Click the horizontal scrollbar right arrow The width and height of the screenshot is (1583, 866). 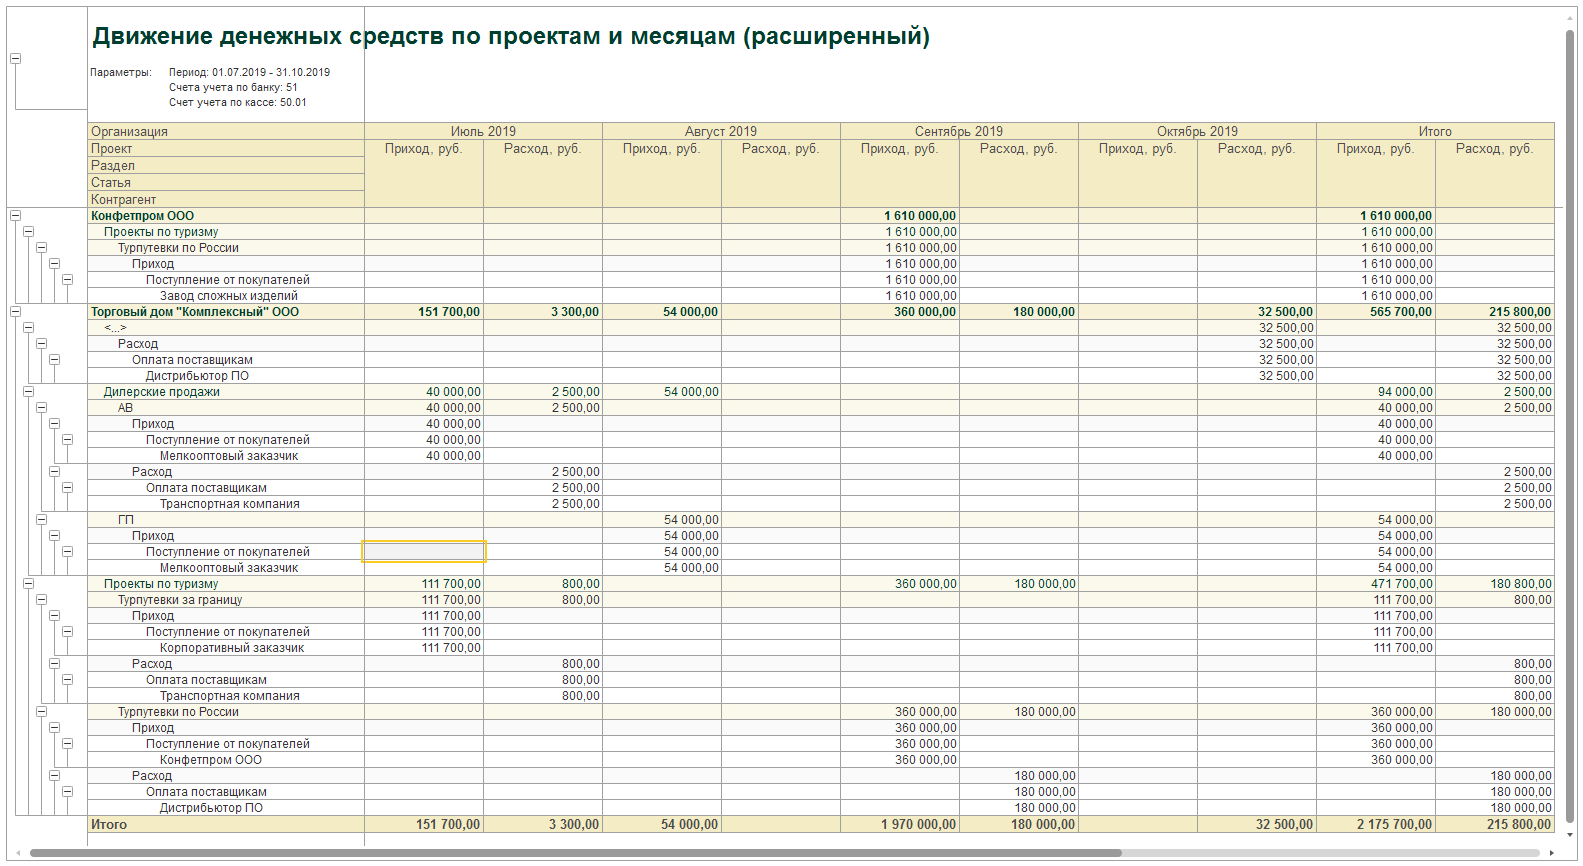pos(1551,853)
